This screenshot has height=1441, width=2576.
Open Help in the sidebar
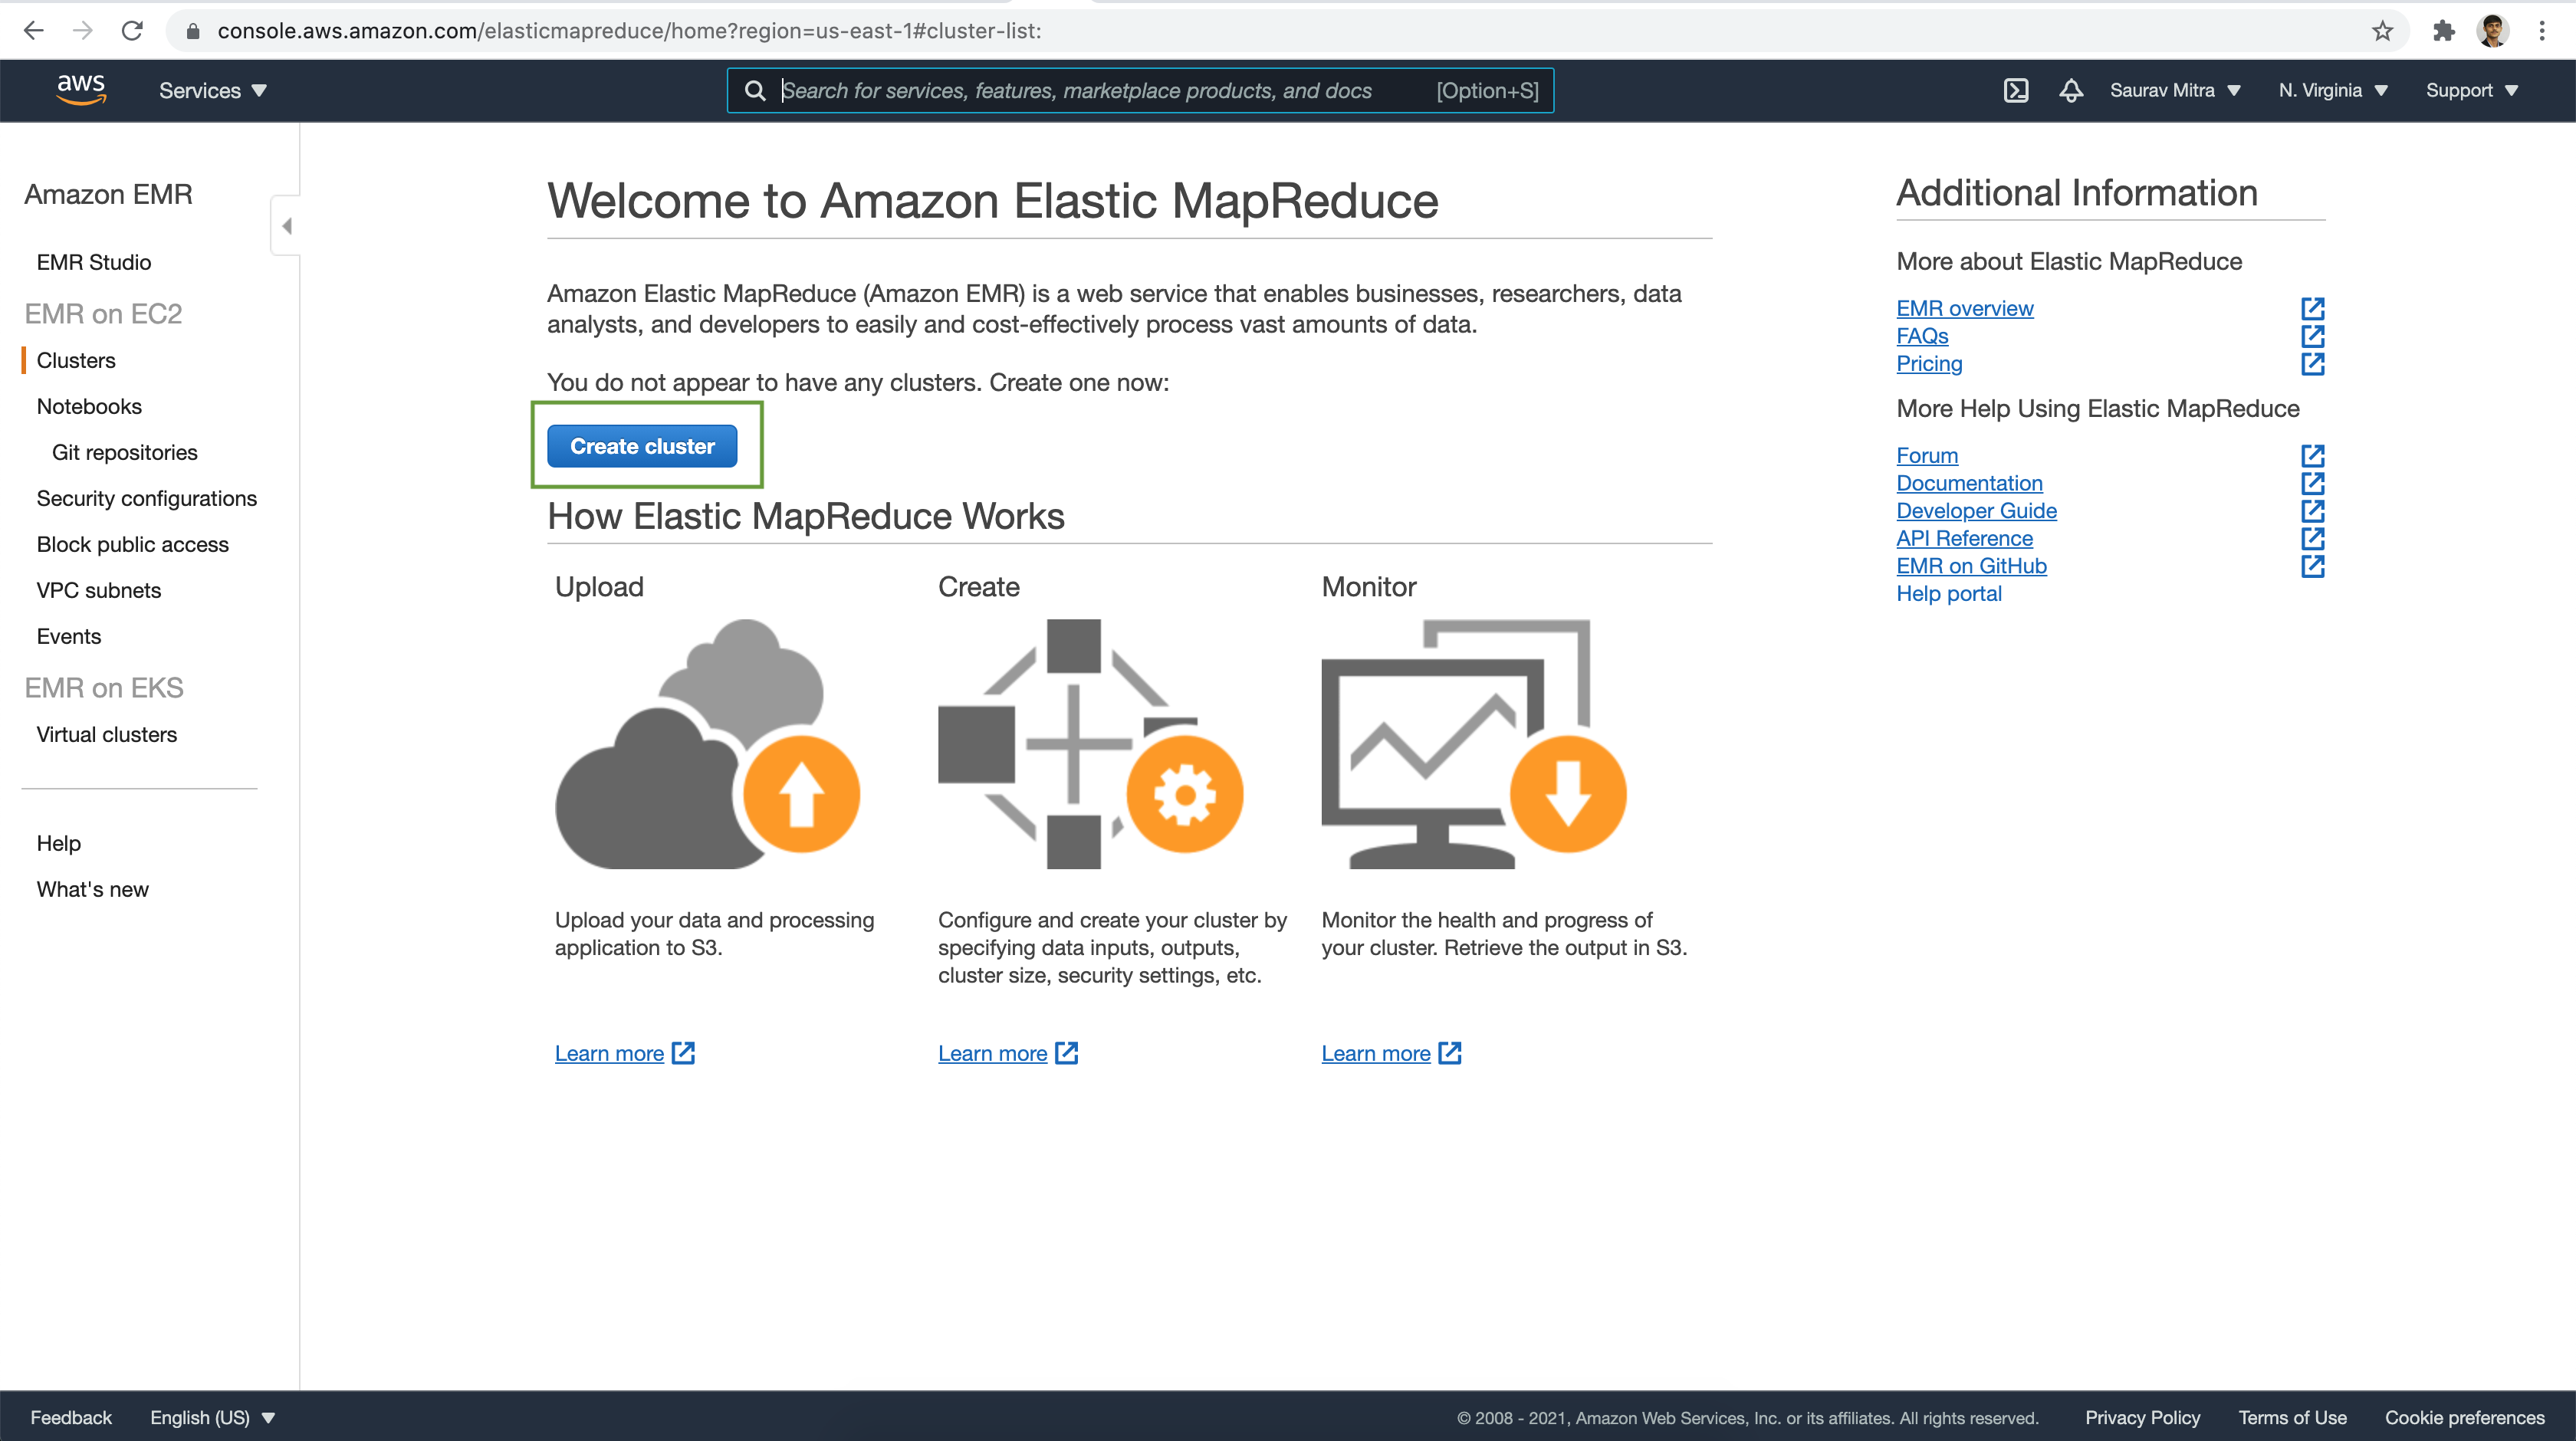point(59,843)
